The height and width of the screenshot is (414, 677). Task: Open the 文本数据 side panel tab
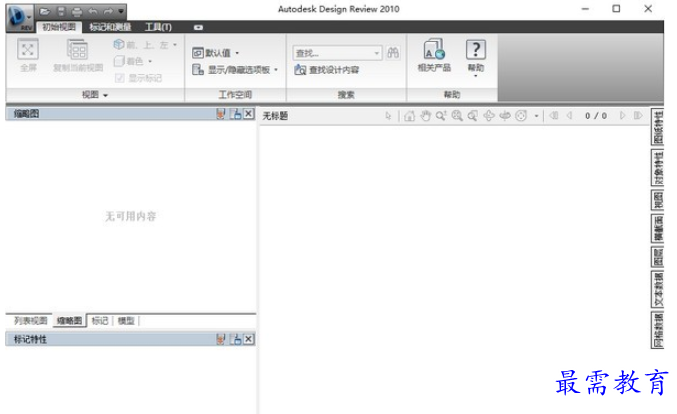pyautogui.click(x=658, y=289)
